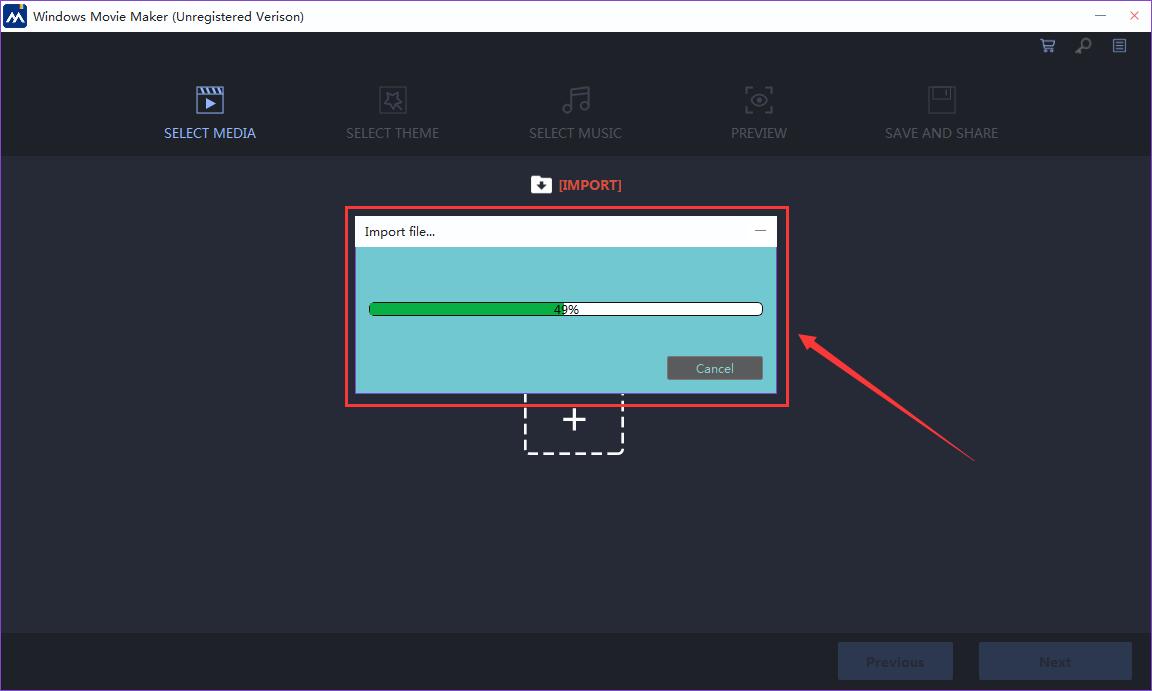
Task: Close the Windows Movie Maker window
Action: [x=1134, y=15]
